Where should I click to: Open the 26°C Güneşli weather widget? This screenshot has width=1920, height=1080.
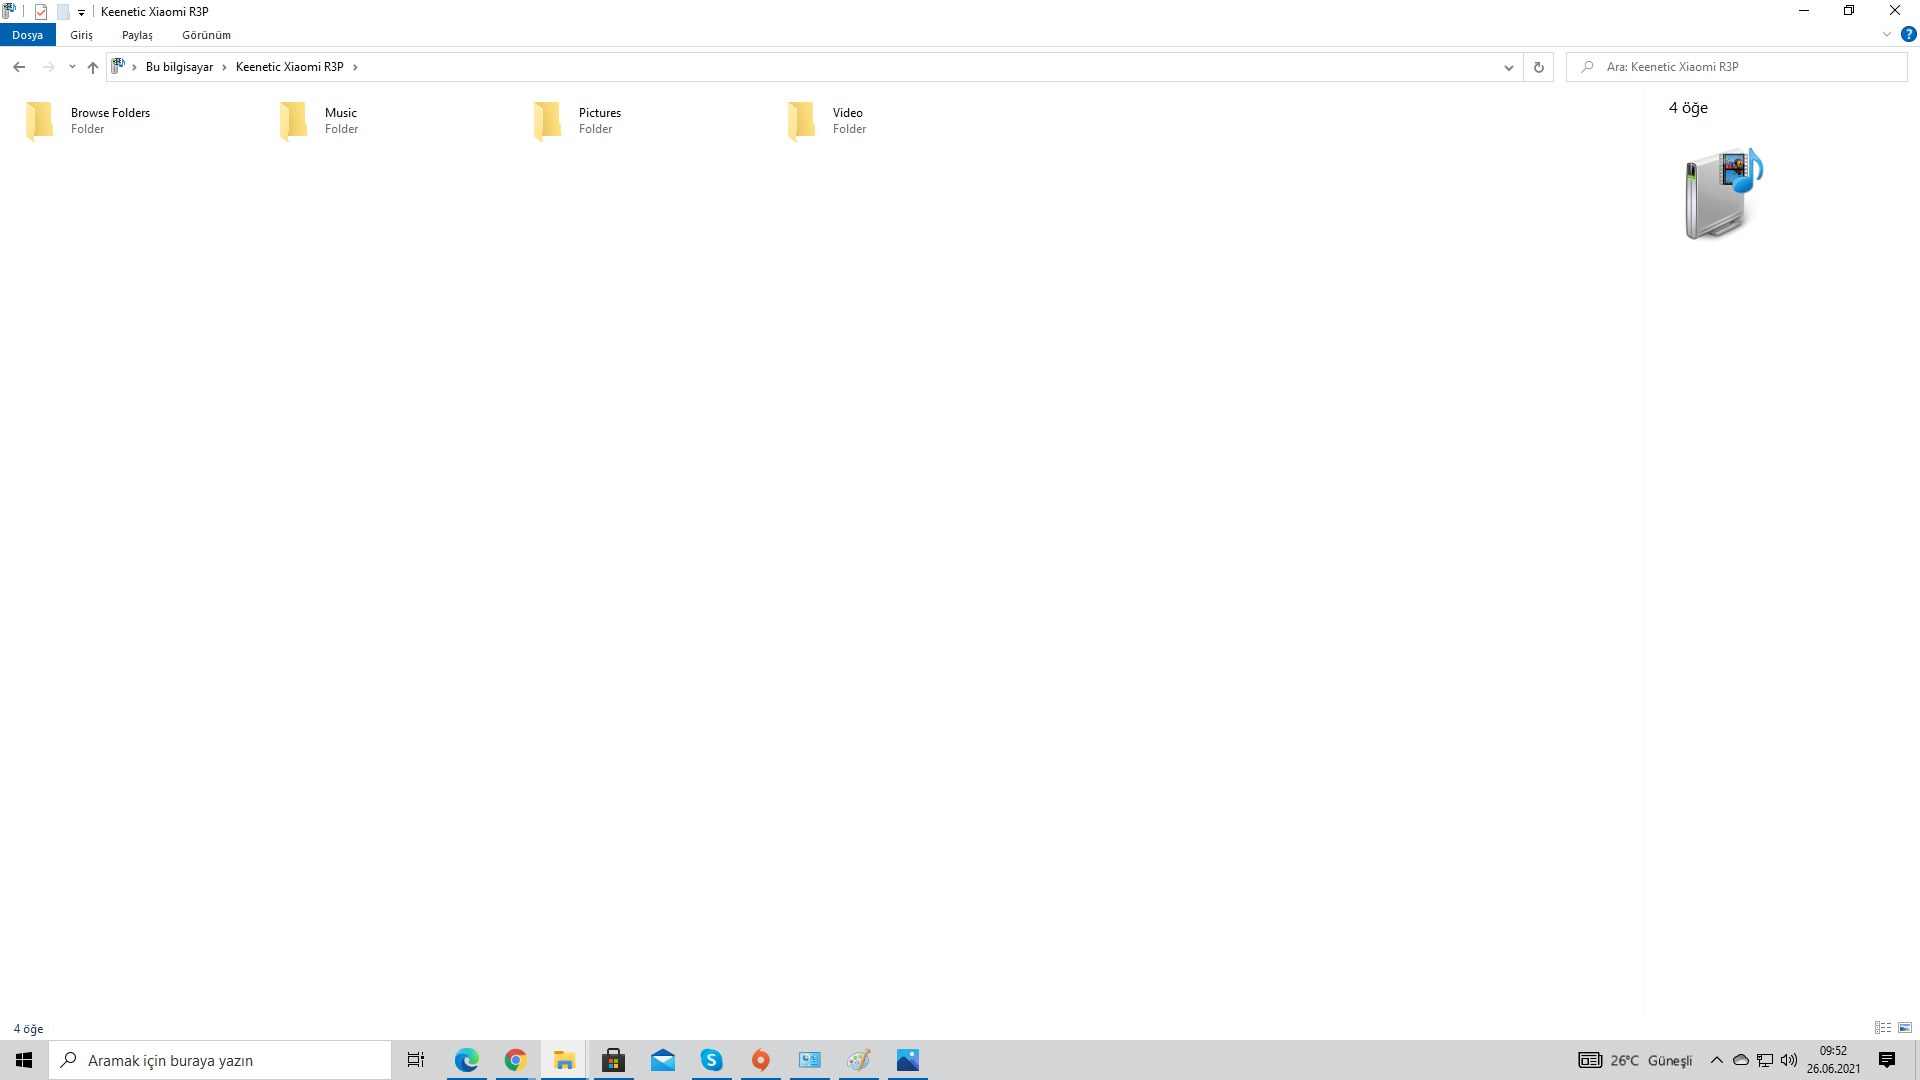[x=1636, y=1060]
